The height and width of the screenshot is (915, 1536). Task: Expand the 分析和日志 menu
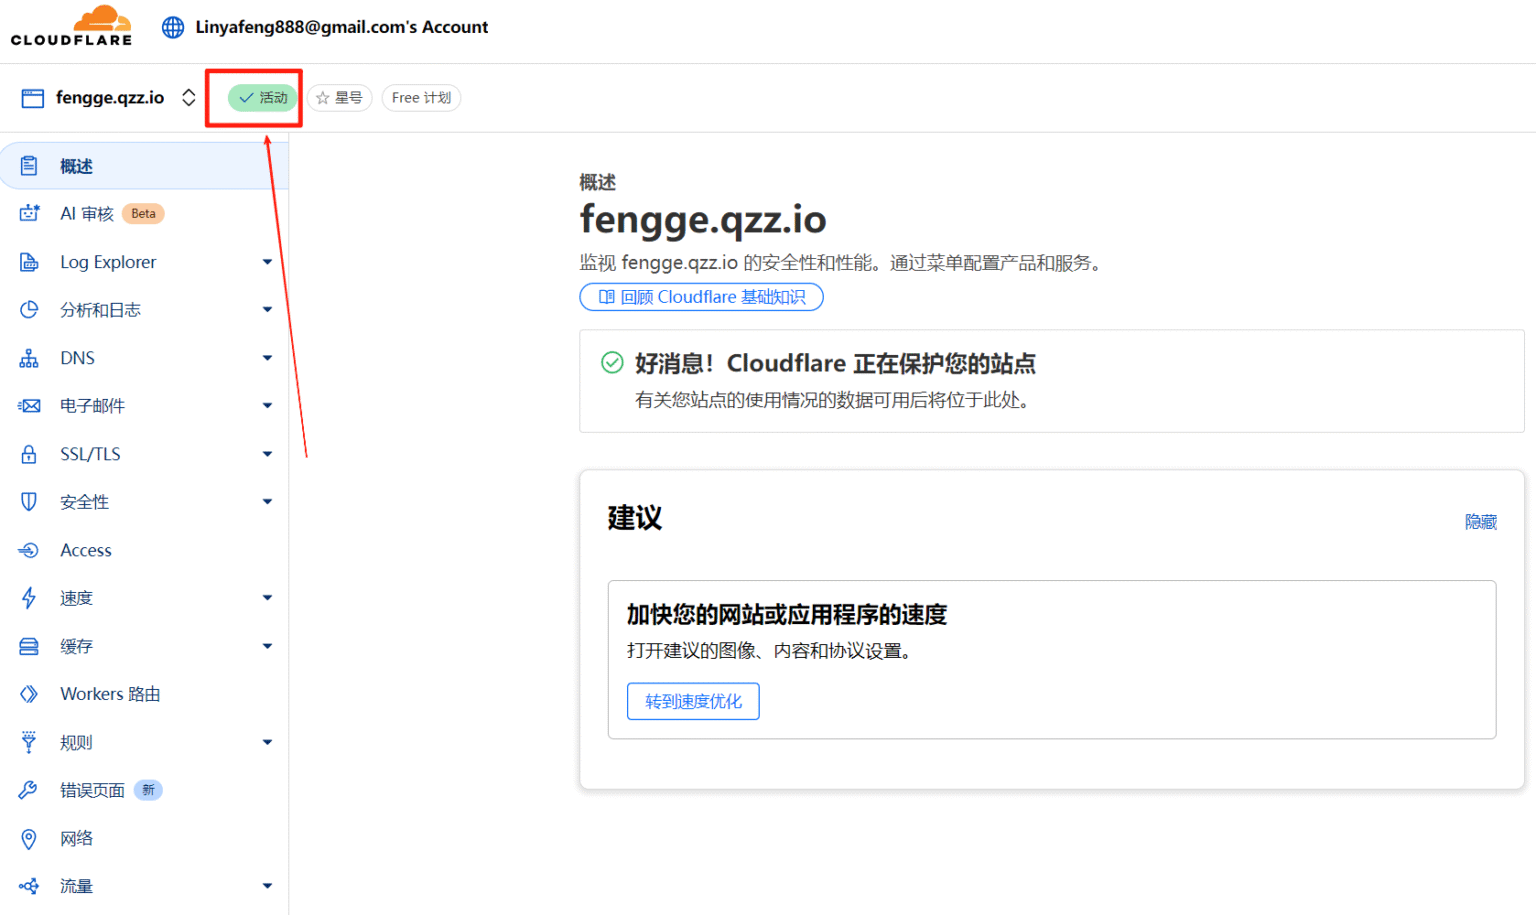tap(267, 309)
